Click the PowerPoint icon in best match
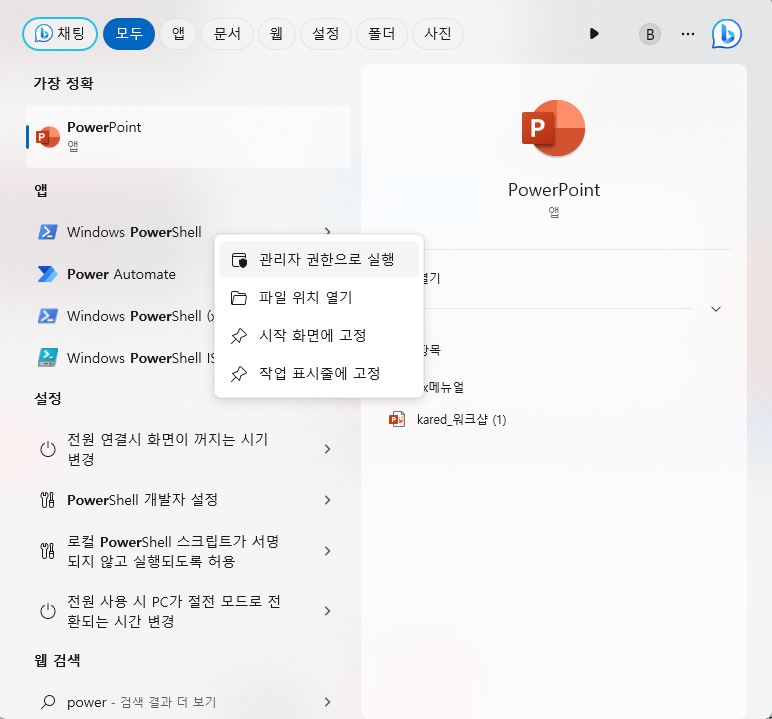 [48, 136]
